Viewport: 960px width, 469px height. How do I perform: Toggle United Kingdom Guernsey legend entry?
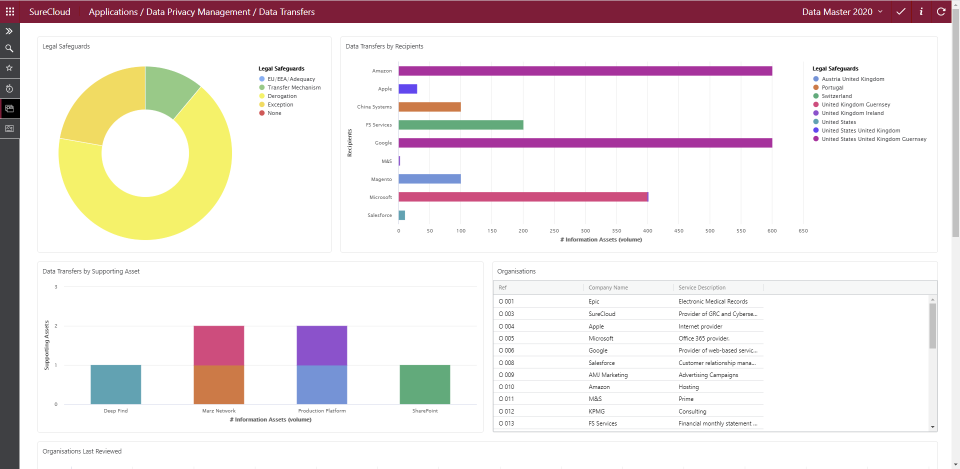pos(852,105)
